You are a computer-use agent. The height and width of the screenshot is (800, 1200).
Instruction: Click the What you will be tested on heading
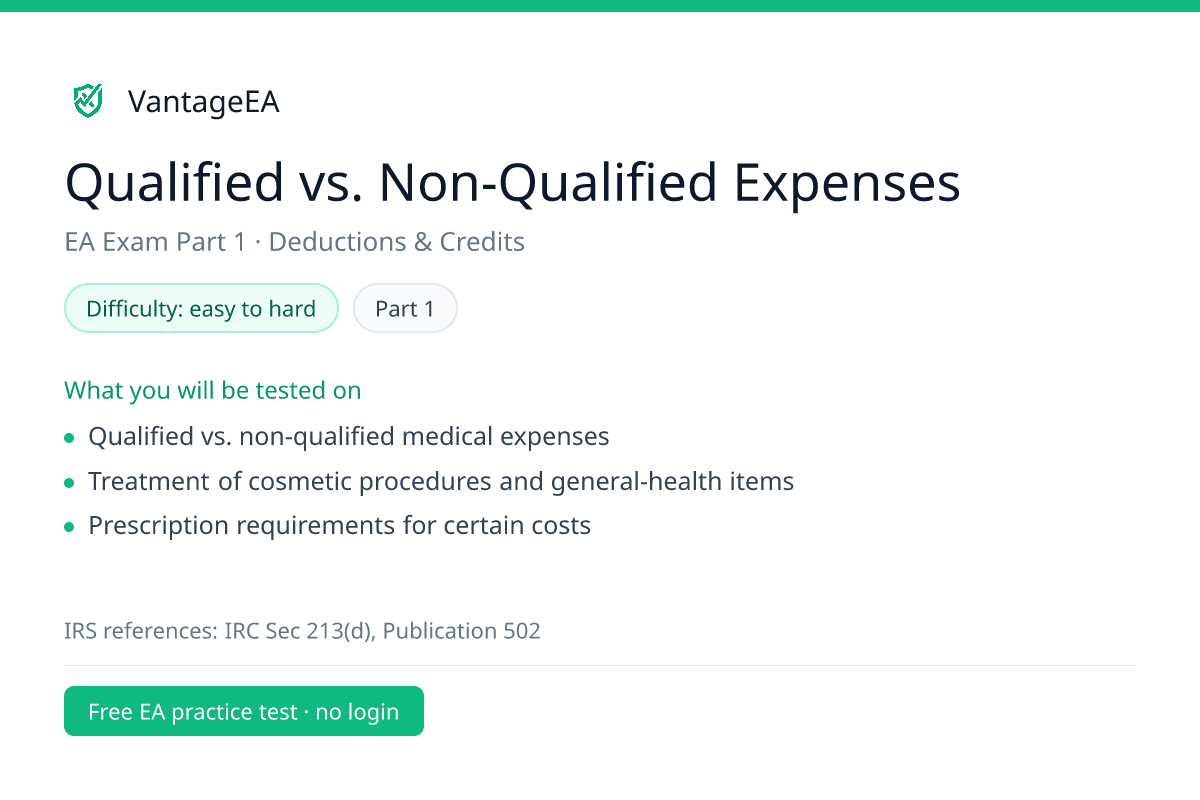pos(213,390)
